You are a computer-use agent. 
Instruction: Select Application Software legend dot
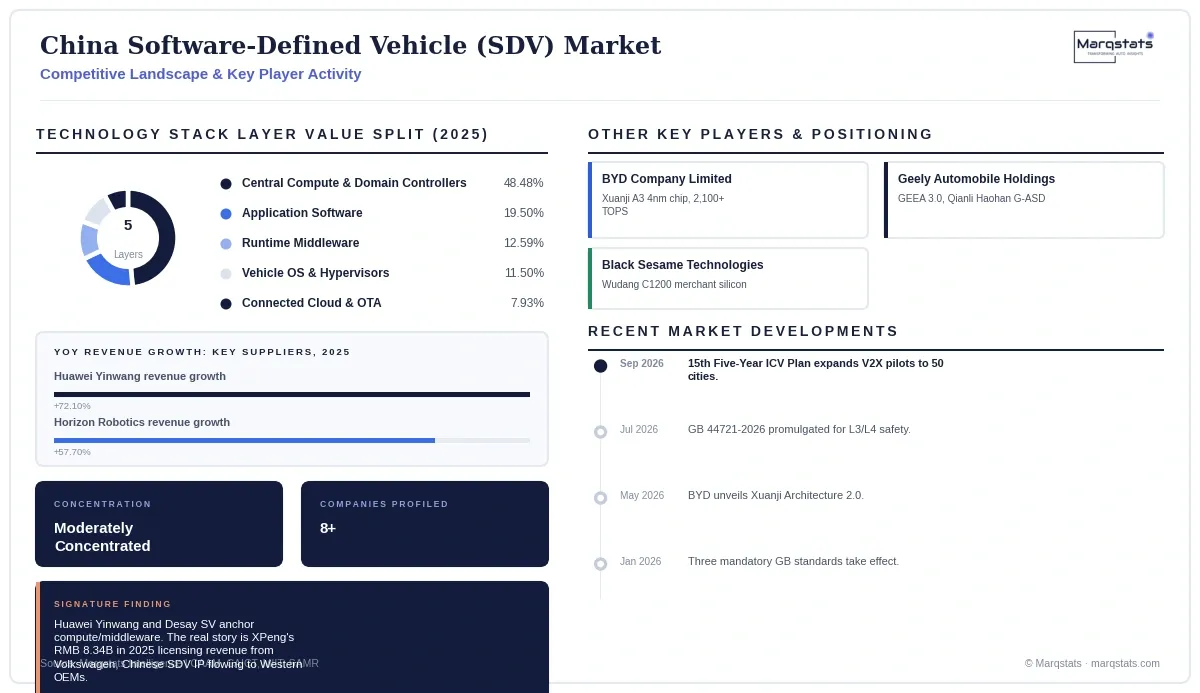pos(226,214)
